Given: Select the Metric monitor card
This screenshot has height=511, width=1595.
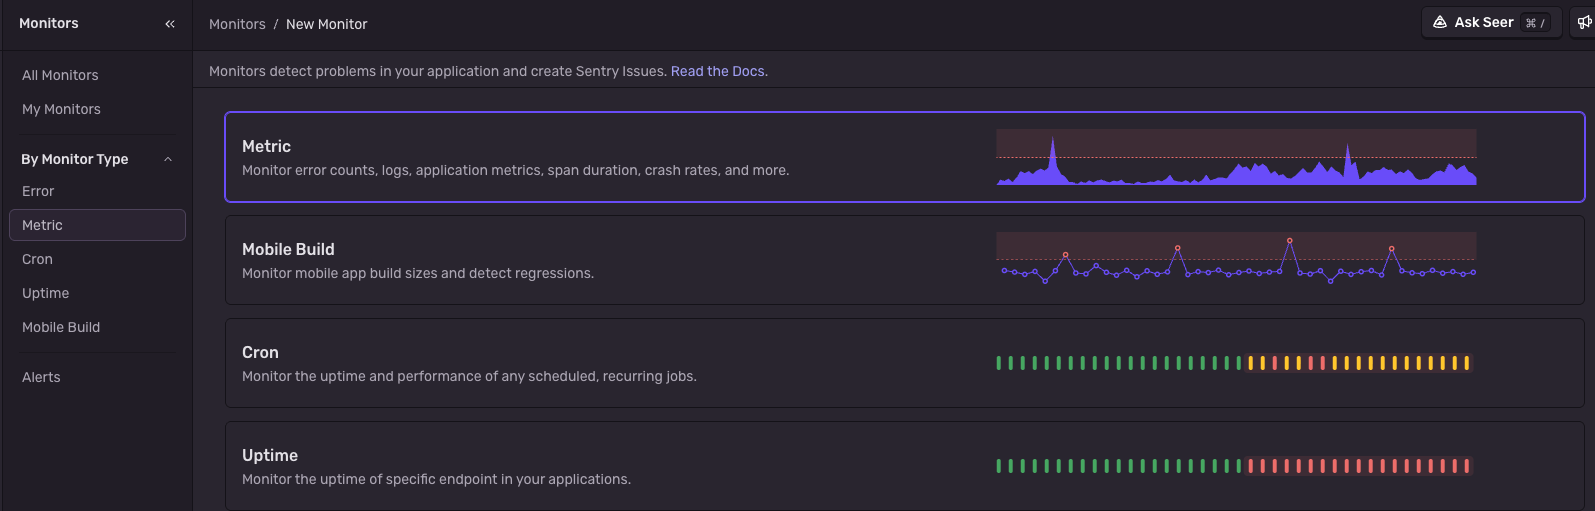Looking at the screenshot, I should pos(905,157).
